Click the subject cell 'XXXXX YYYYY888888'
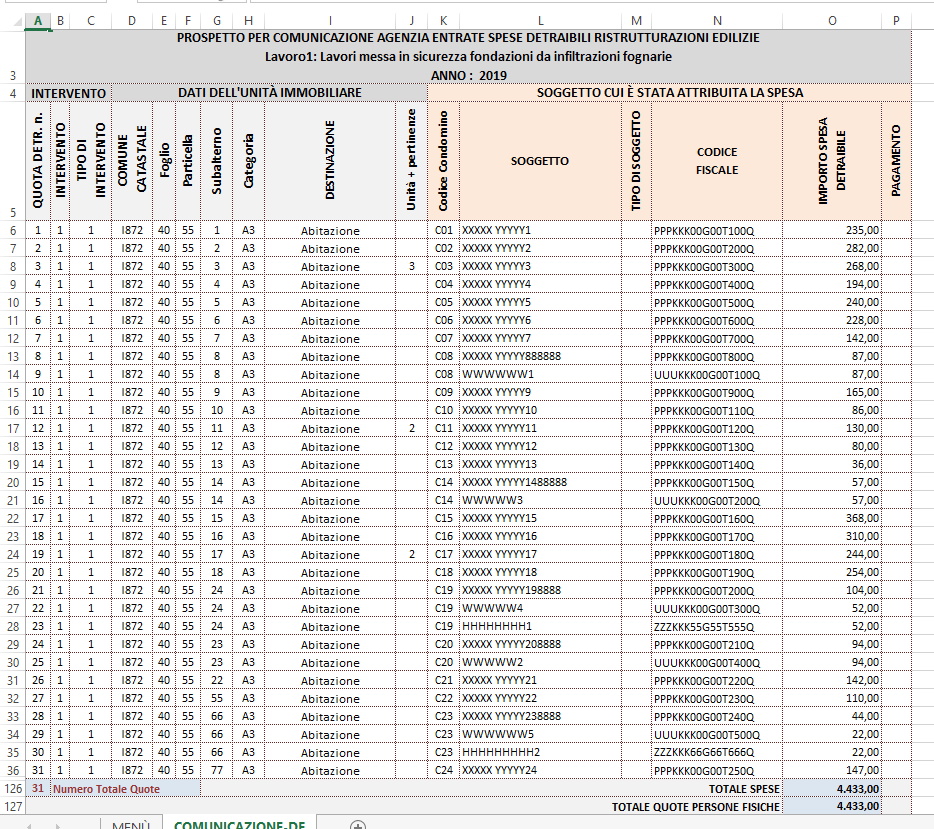Image resolution: width=934 pixels, height=829 pixels. point(540,356)
